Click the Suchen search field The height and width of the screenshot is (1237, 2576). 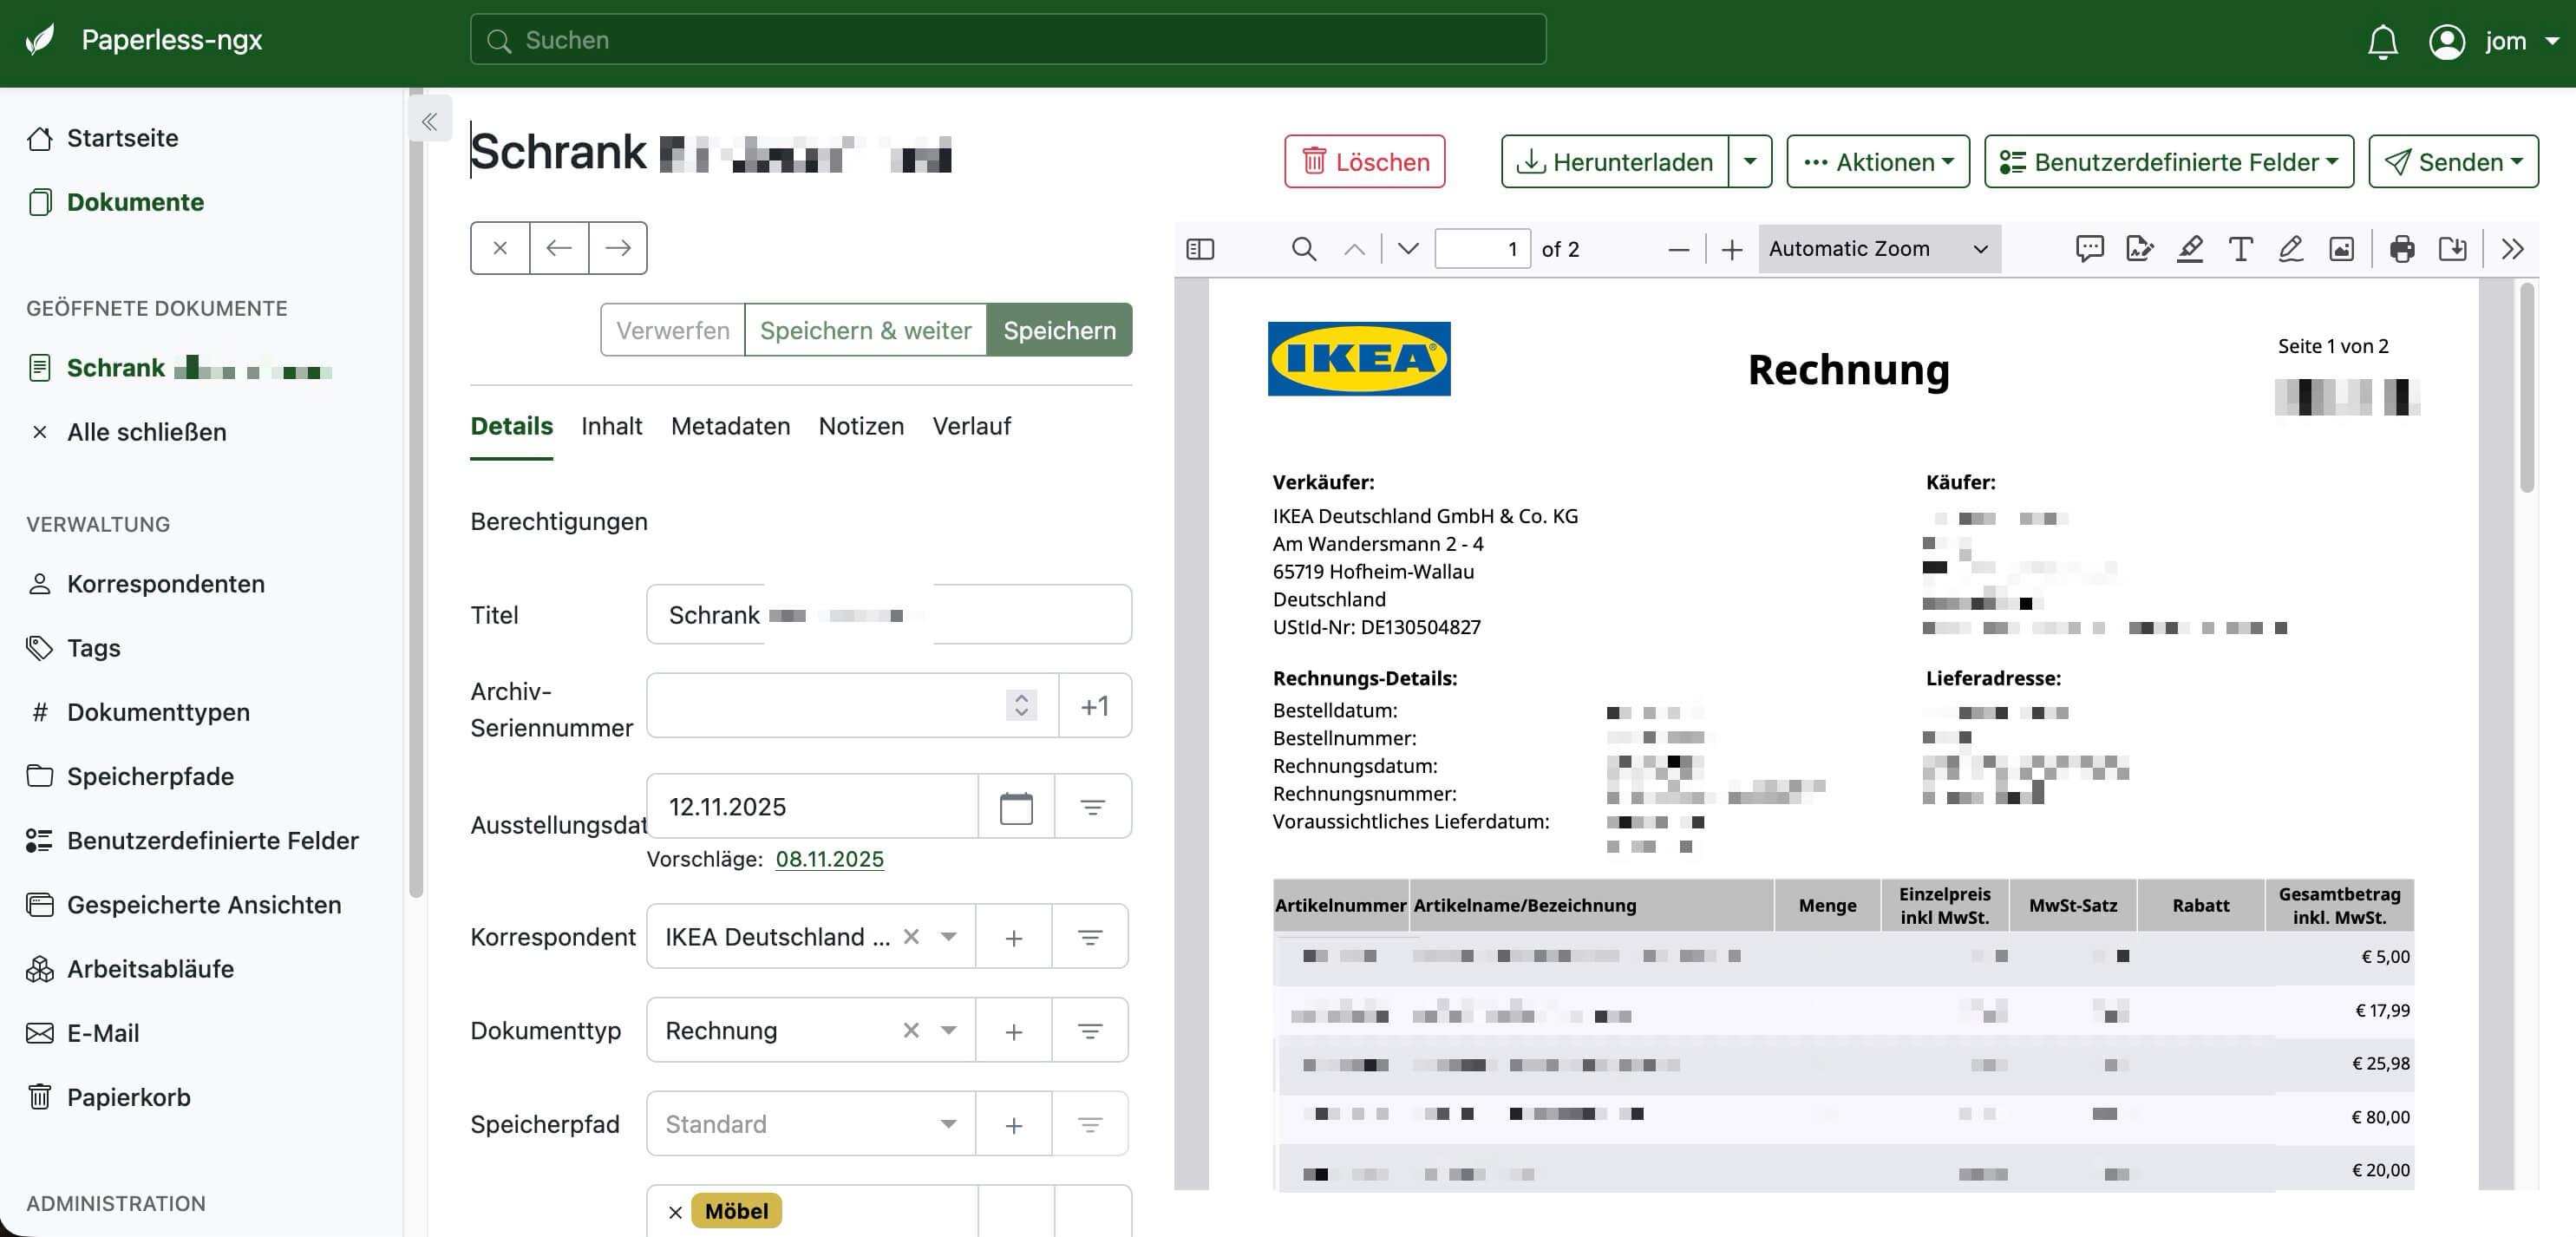pyautogui.click(x=1008, y=40)
